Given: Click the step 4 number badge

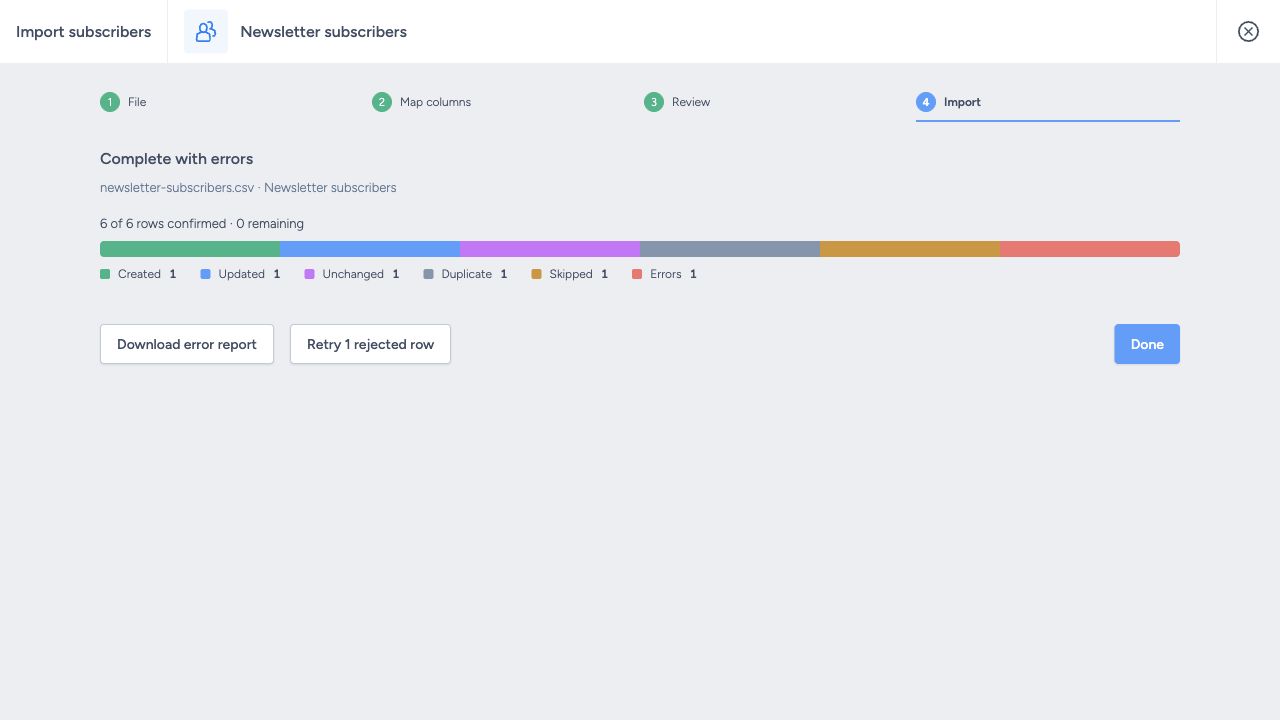Looking at the screenshot, I should coord(926,102).
